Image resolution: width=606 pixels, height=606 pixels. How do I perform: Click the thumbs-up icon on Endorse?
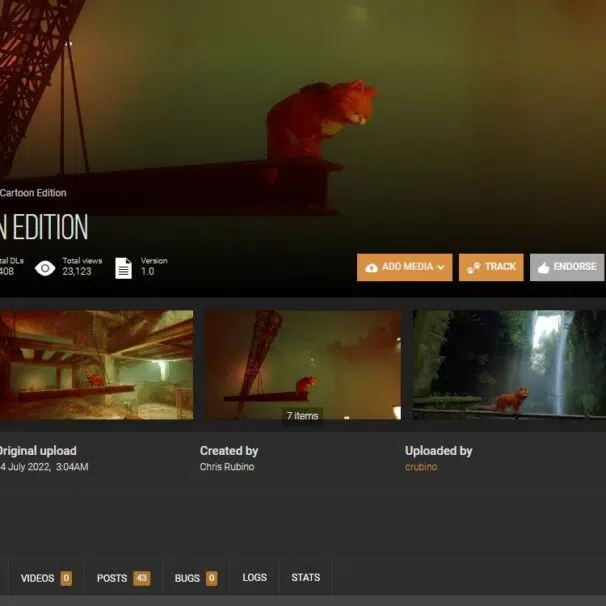pyautogui.click(x=543, y=267)
